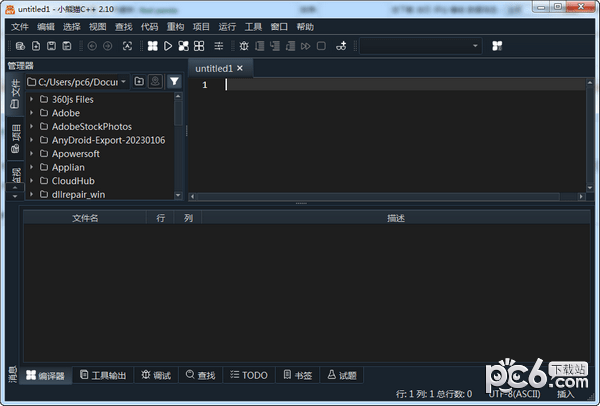600x406 pixels.
Task: Open the 文件 menu
Action: click(20, 27)
